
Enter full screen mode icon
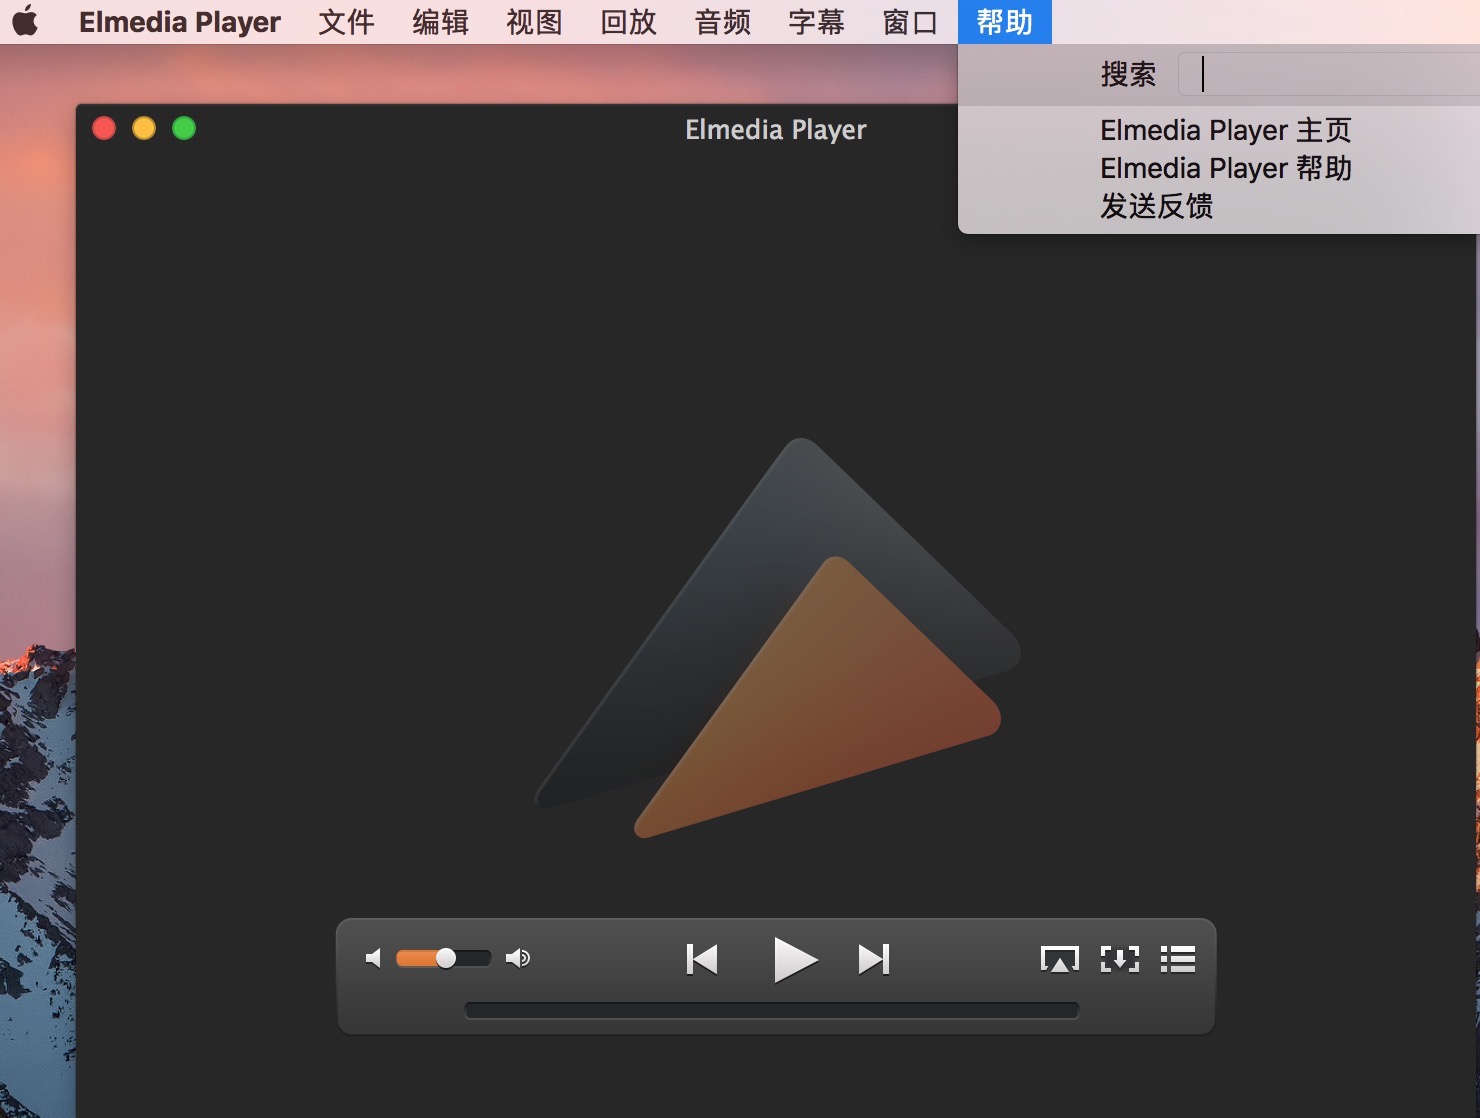(x=1120, y=960)
